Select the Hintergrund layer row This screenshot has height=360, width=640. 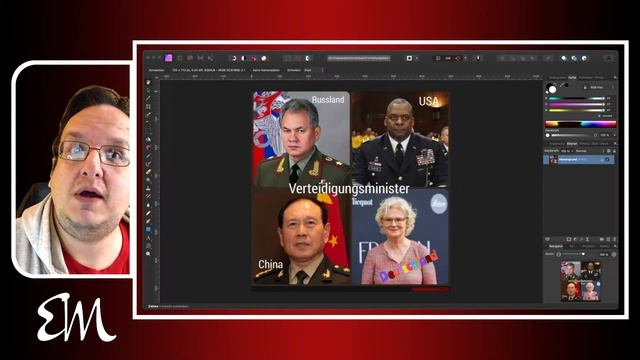coord(579,159)
